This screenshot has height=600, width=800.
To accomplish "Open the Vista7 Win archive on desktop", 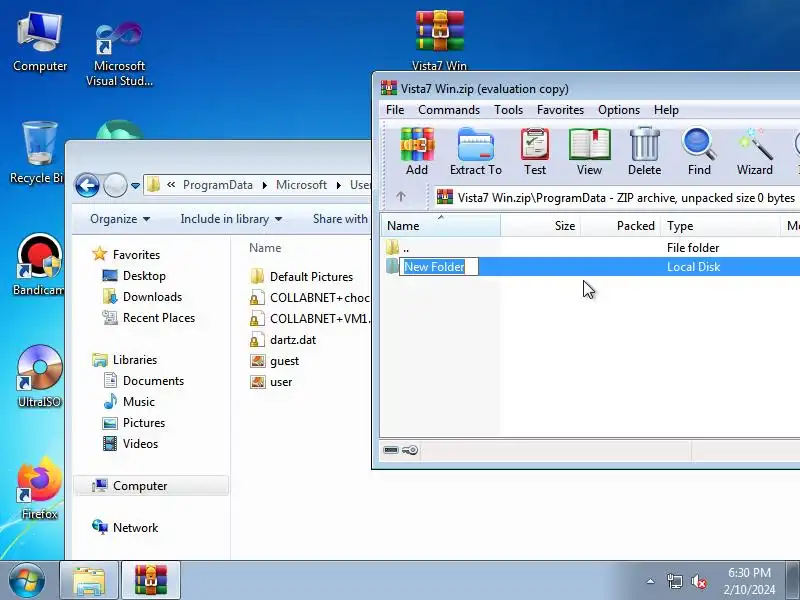I will [439, 41].
